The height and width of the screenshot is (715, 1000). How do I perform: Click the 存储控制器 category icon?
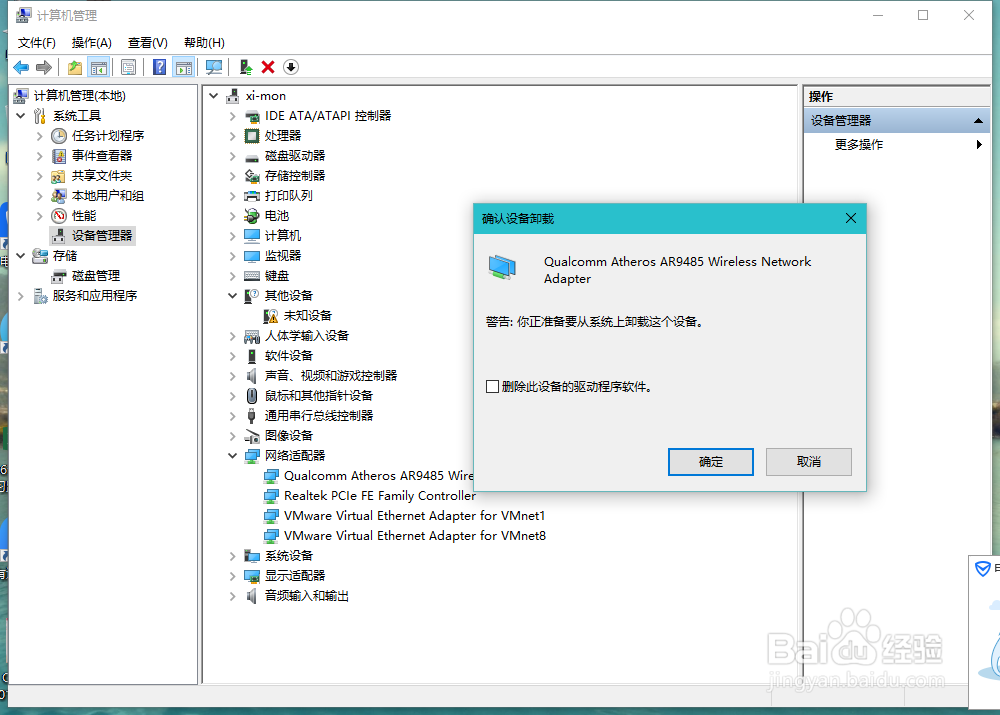[252, 176]
